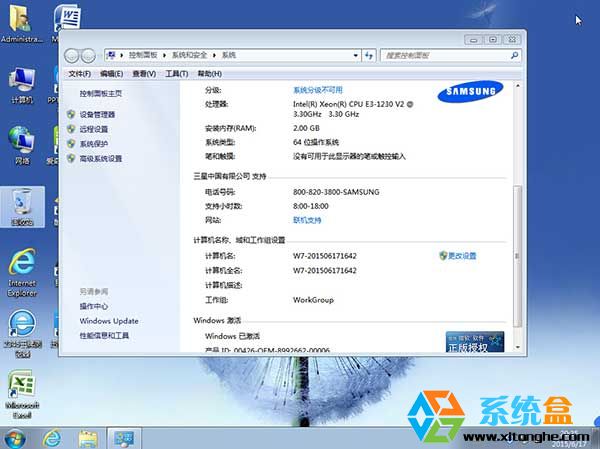Expand the address bar history dropdown
This screenshot has height=449, width=600.
click(x=355, y=56)
